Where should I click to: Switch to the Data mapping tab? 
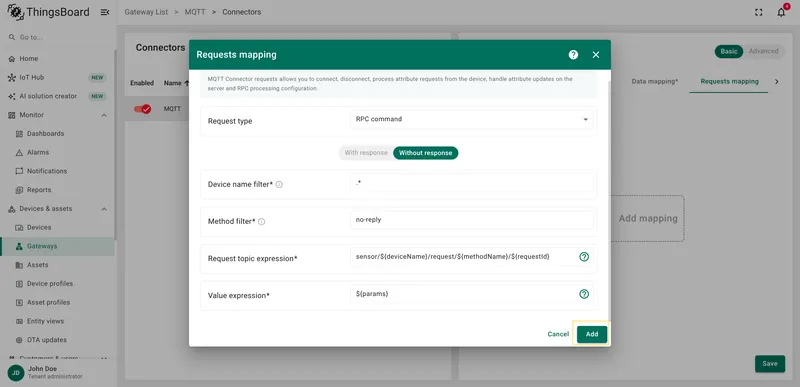(x=655, y=82)
